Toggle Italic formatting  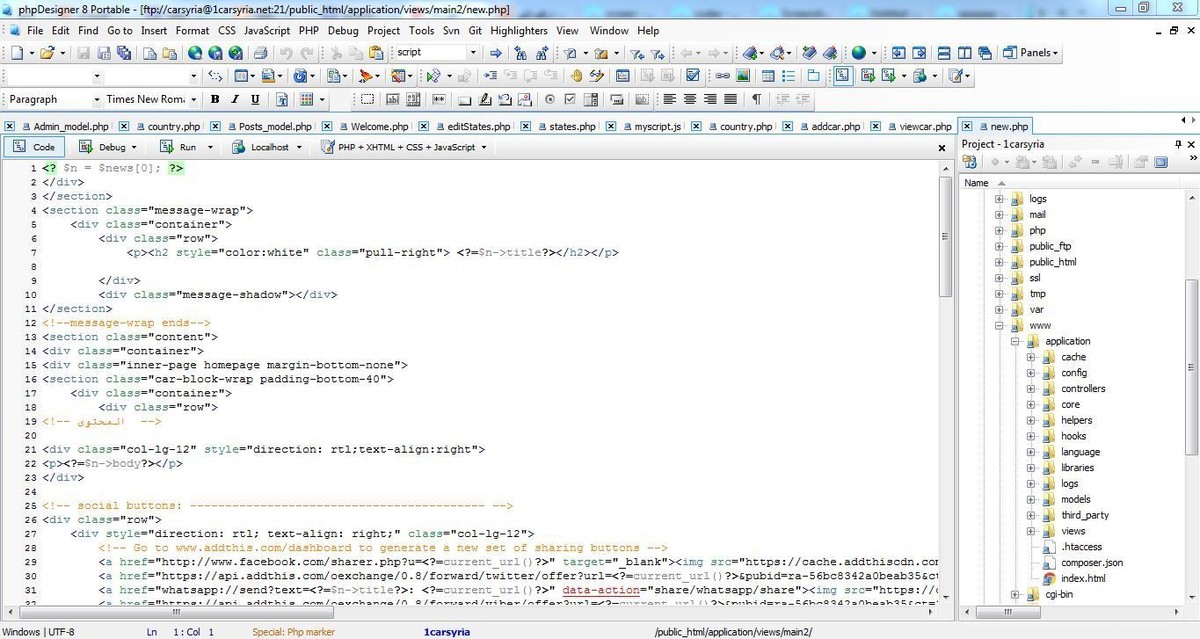(235, 99)
